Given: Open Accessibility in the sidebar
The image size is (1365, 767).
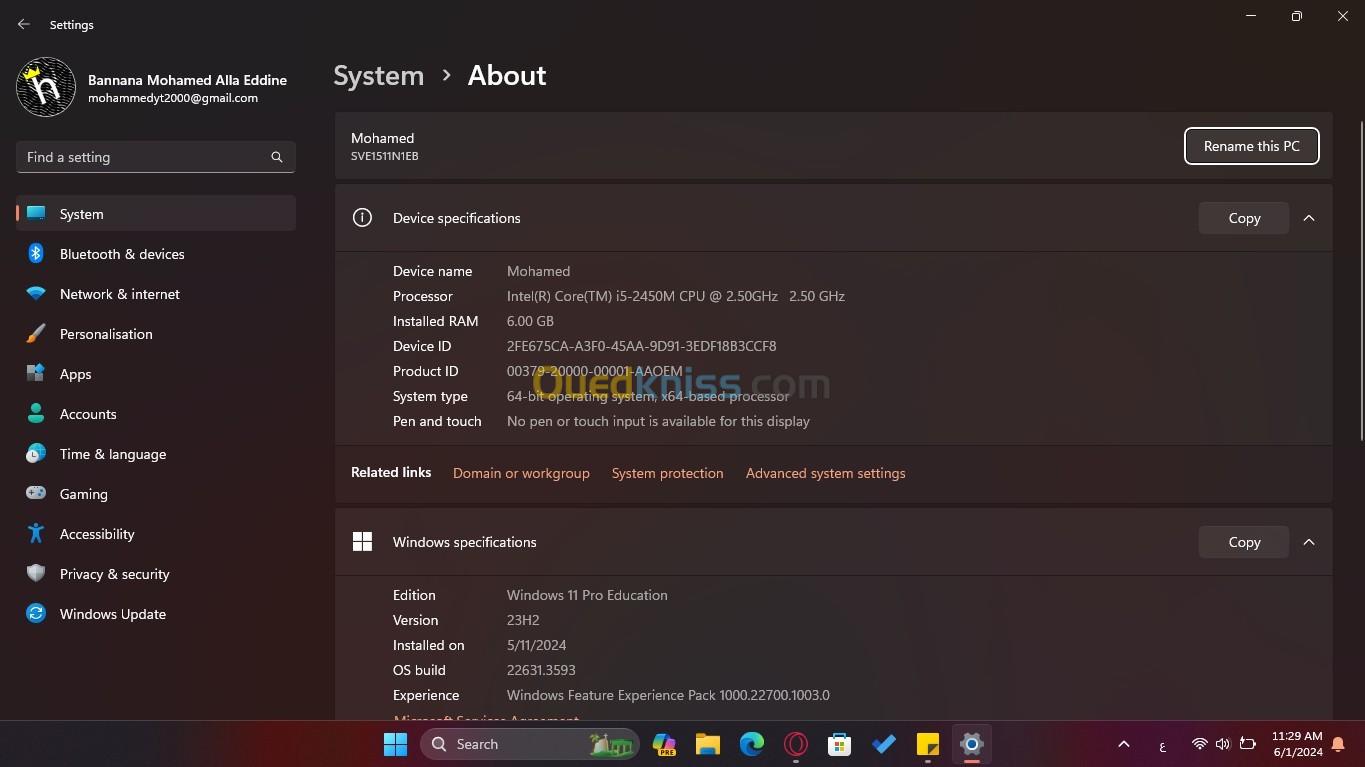Looking at the screenshot, I should pos(156,534).
